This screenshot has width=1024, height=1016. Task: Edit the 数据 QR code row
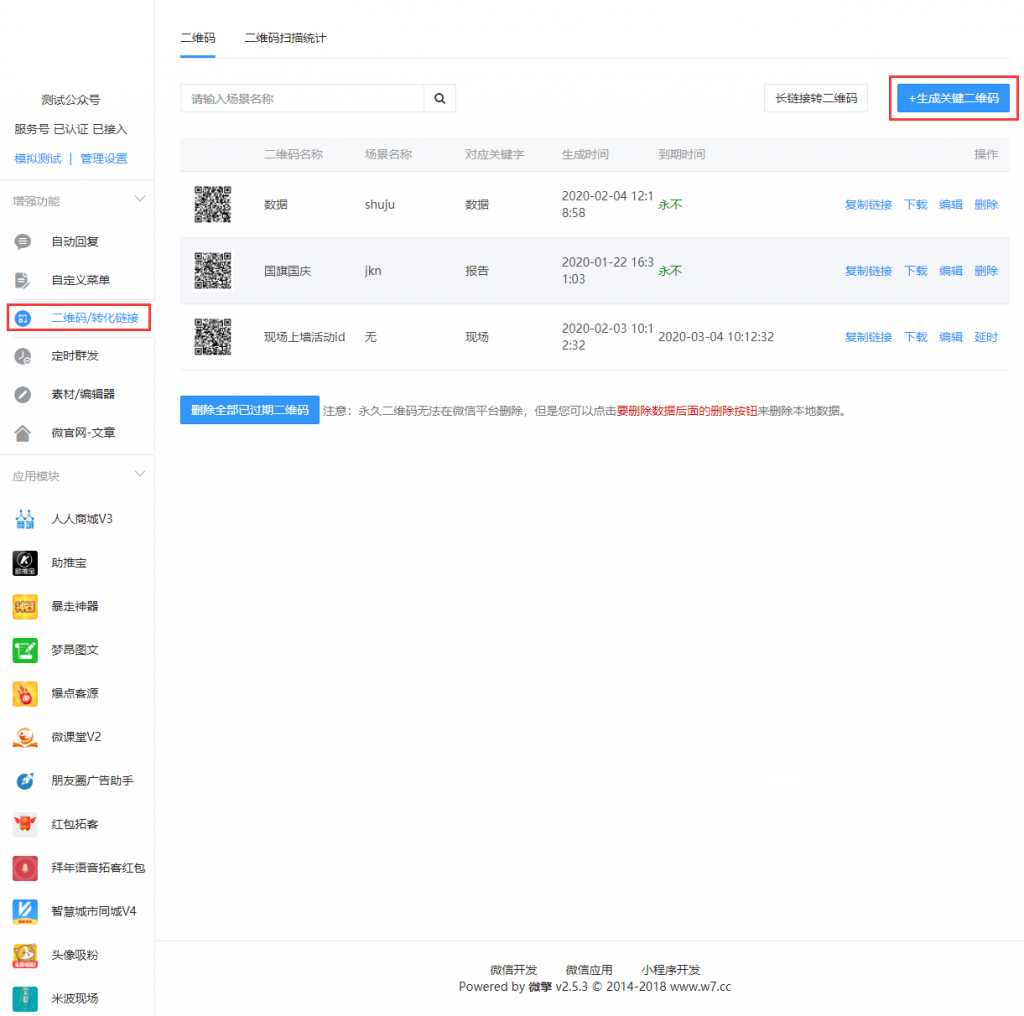pos(951,204)
